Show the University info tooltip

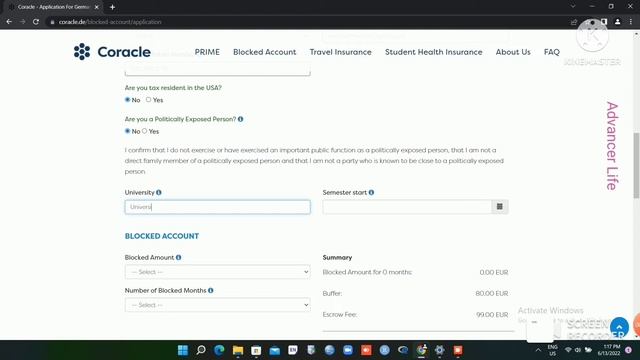pyautogui.click(x=159, y=192)
